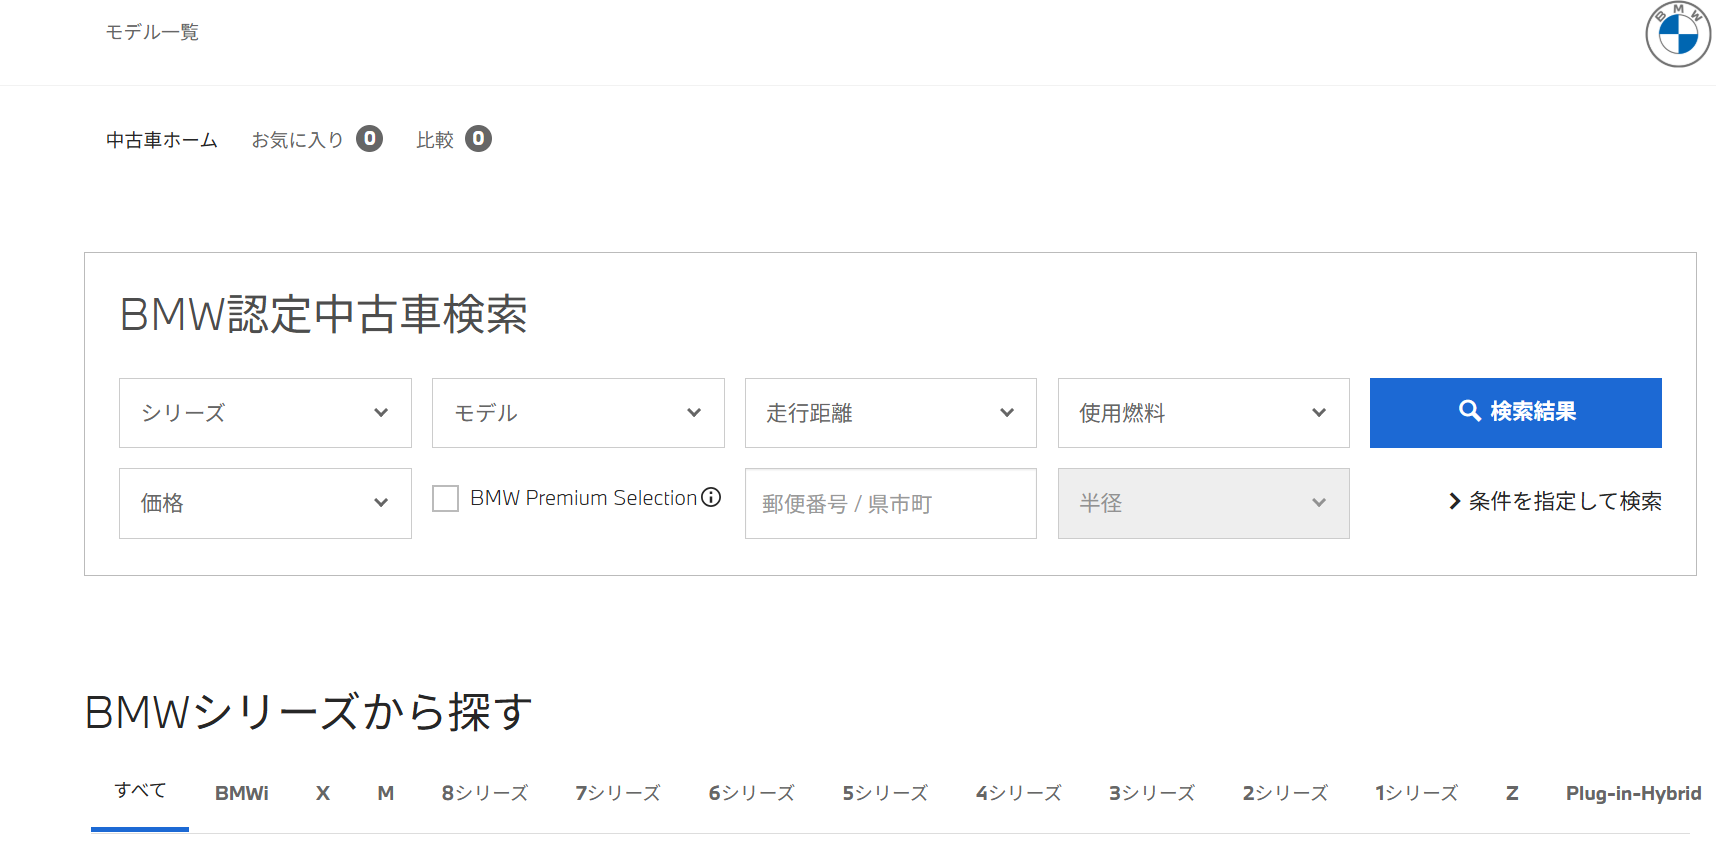Open the 条件を指定して検索 link

coord(1555,501)
